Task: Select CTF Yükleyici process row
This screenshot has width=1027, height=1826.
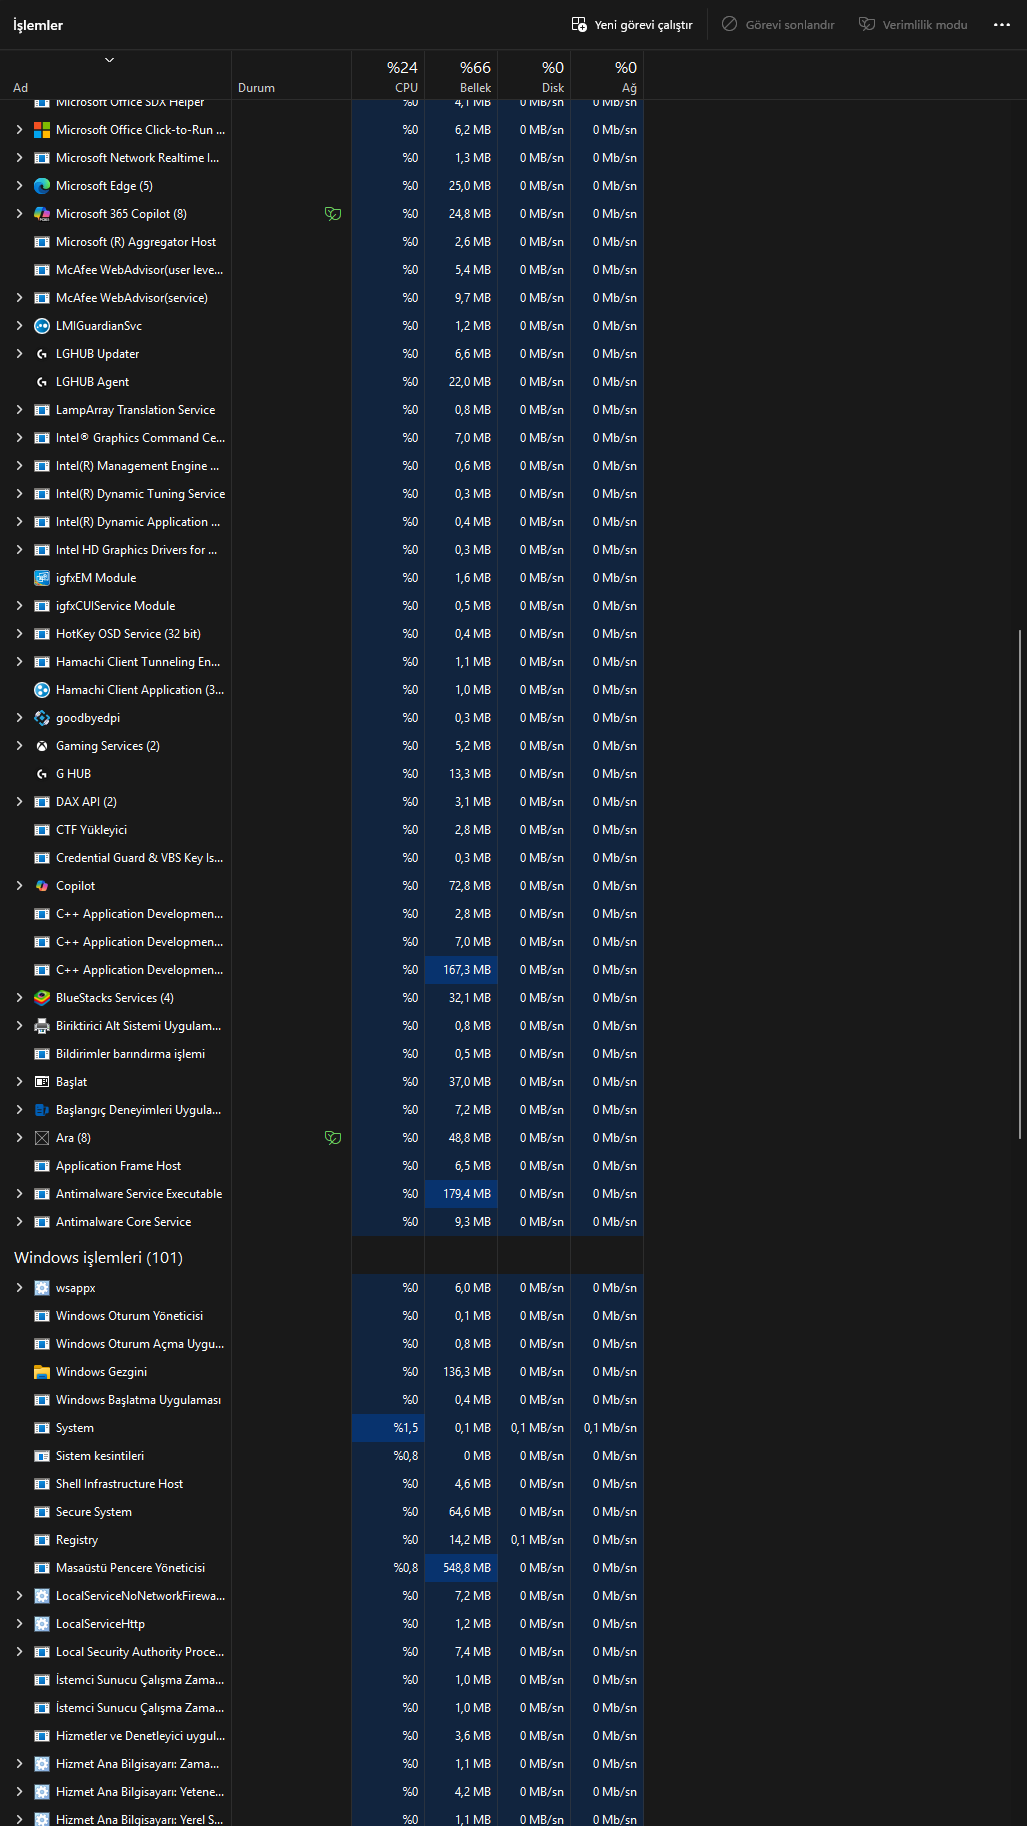Action: [x=322, y=830]
